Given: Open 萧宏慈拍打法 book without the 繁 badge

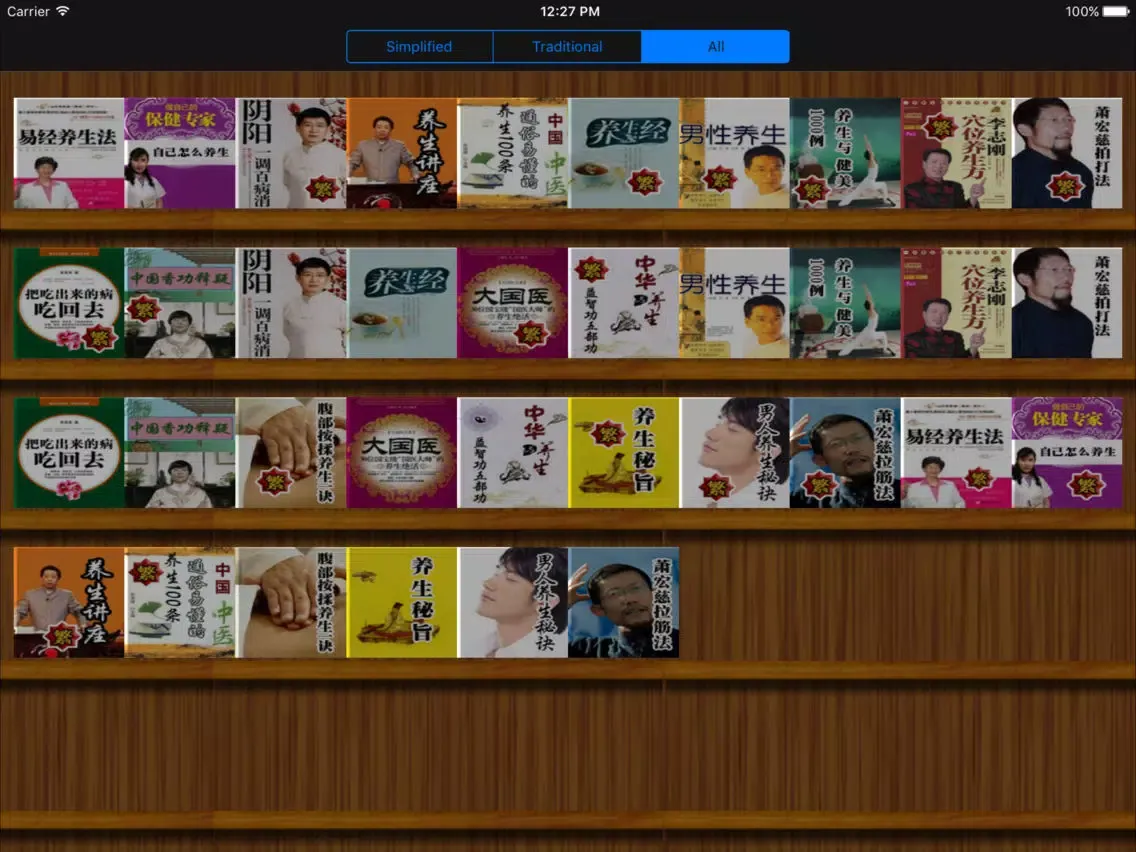Looking at the screenshot, I should tap(1067, 303).
